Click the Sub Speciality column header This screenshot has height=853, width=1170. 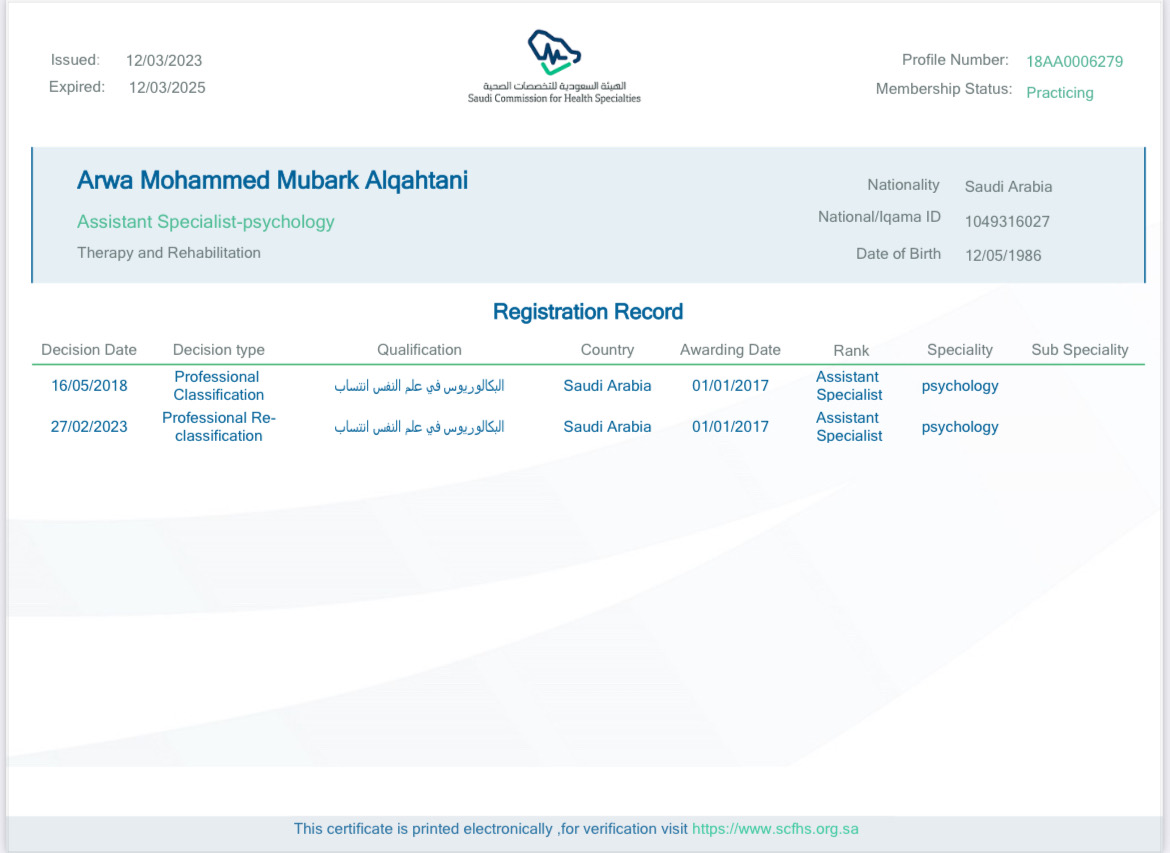[1079, 350]
